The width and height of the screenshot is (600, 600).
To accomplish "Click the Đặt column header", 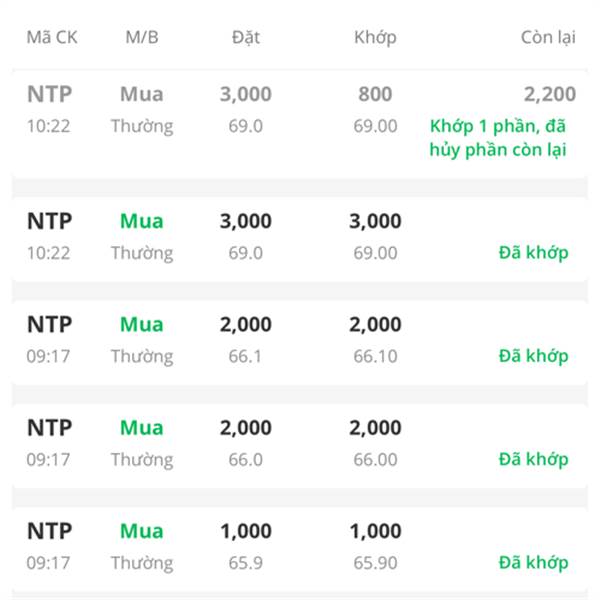I will pyautogui.click(x=245, y=37).
